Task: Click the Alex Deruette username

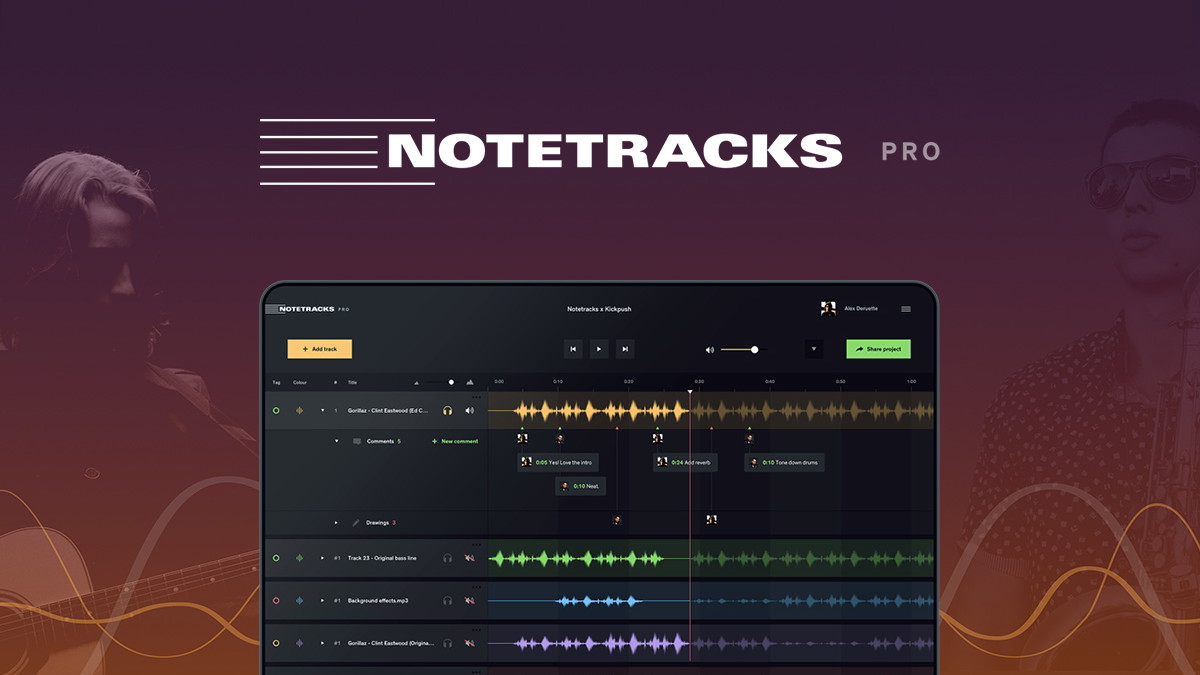Action: tap(861, 309)
